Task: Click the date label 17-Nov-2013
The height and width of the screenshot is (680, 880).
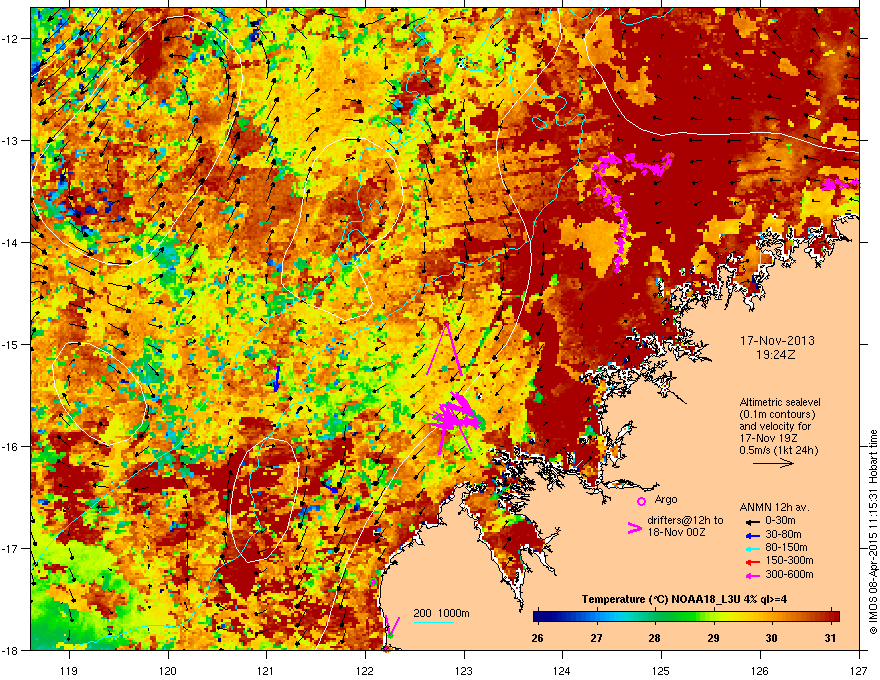Action: click(x=777, y=341)
